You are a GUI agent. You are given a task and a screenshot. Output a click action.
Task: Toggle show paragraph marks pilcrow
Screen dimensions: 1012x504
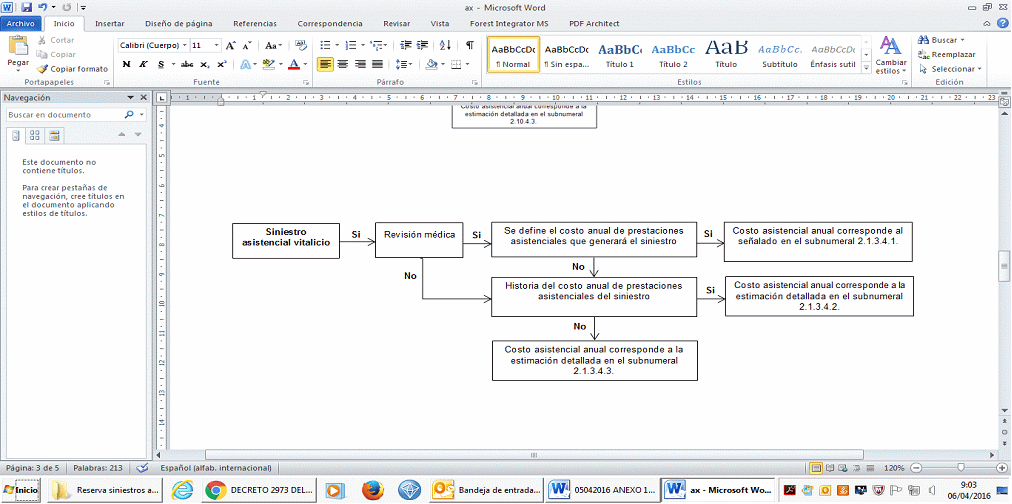click(470, 45)
